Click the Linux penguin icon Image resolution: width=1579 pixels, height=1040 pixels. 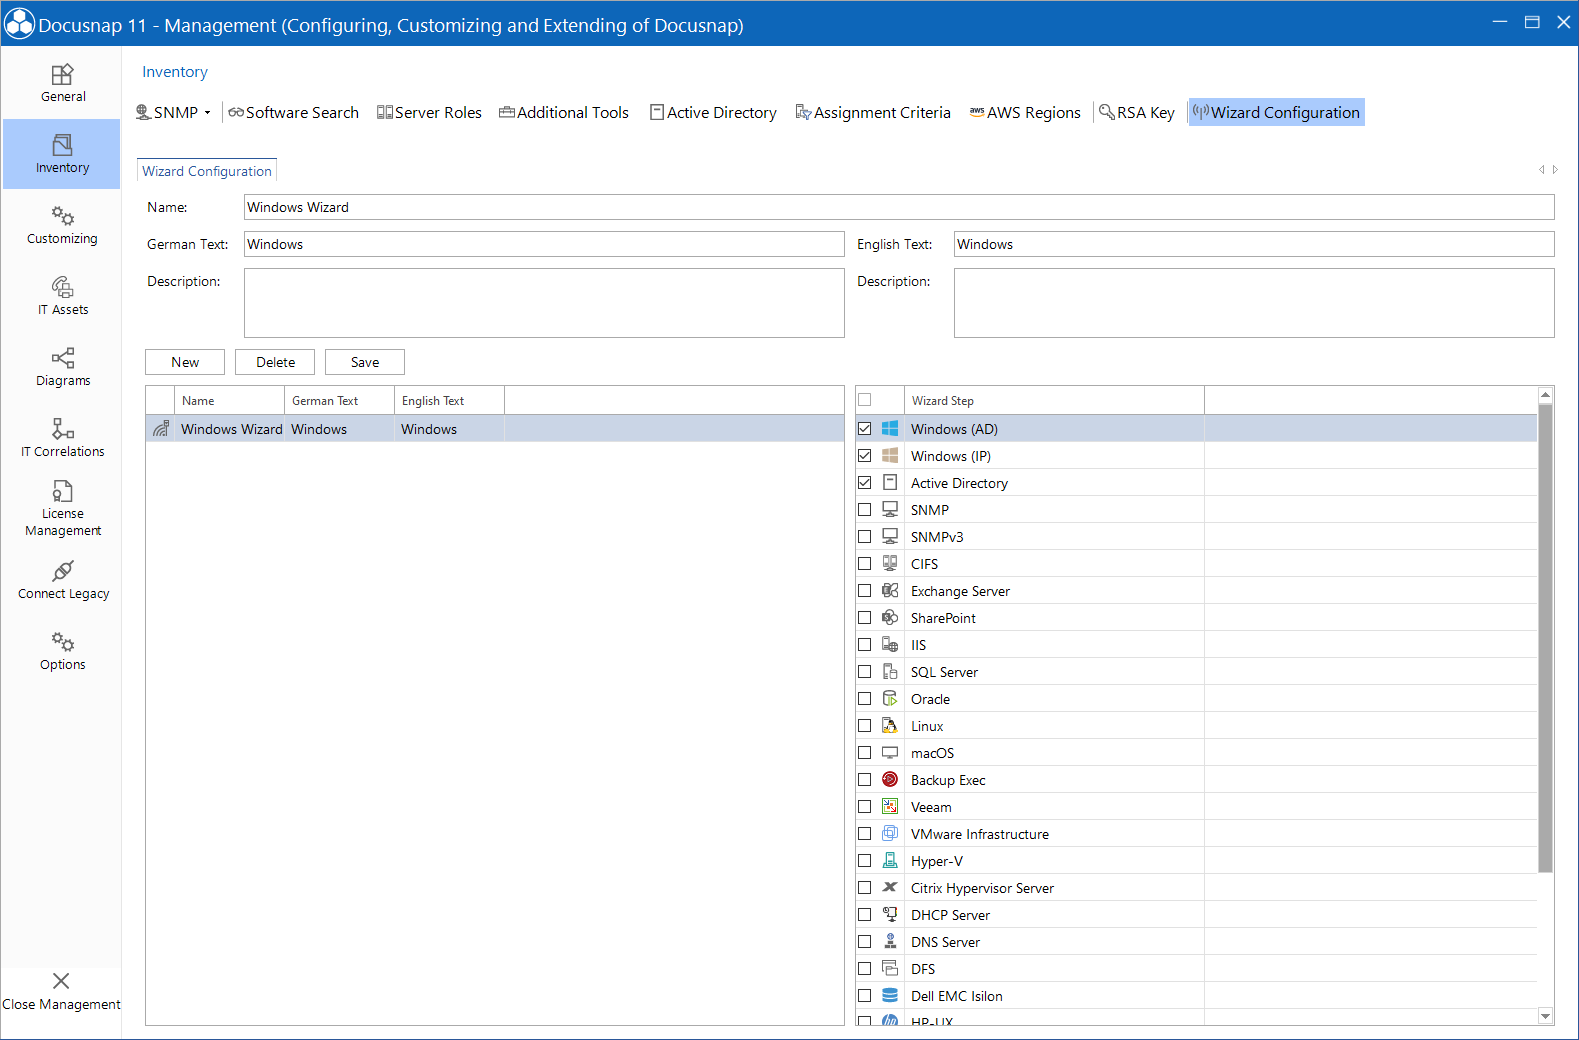click(x=890, y=726)
